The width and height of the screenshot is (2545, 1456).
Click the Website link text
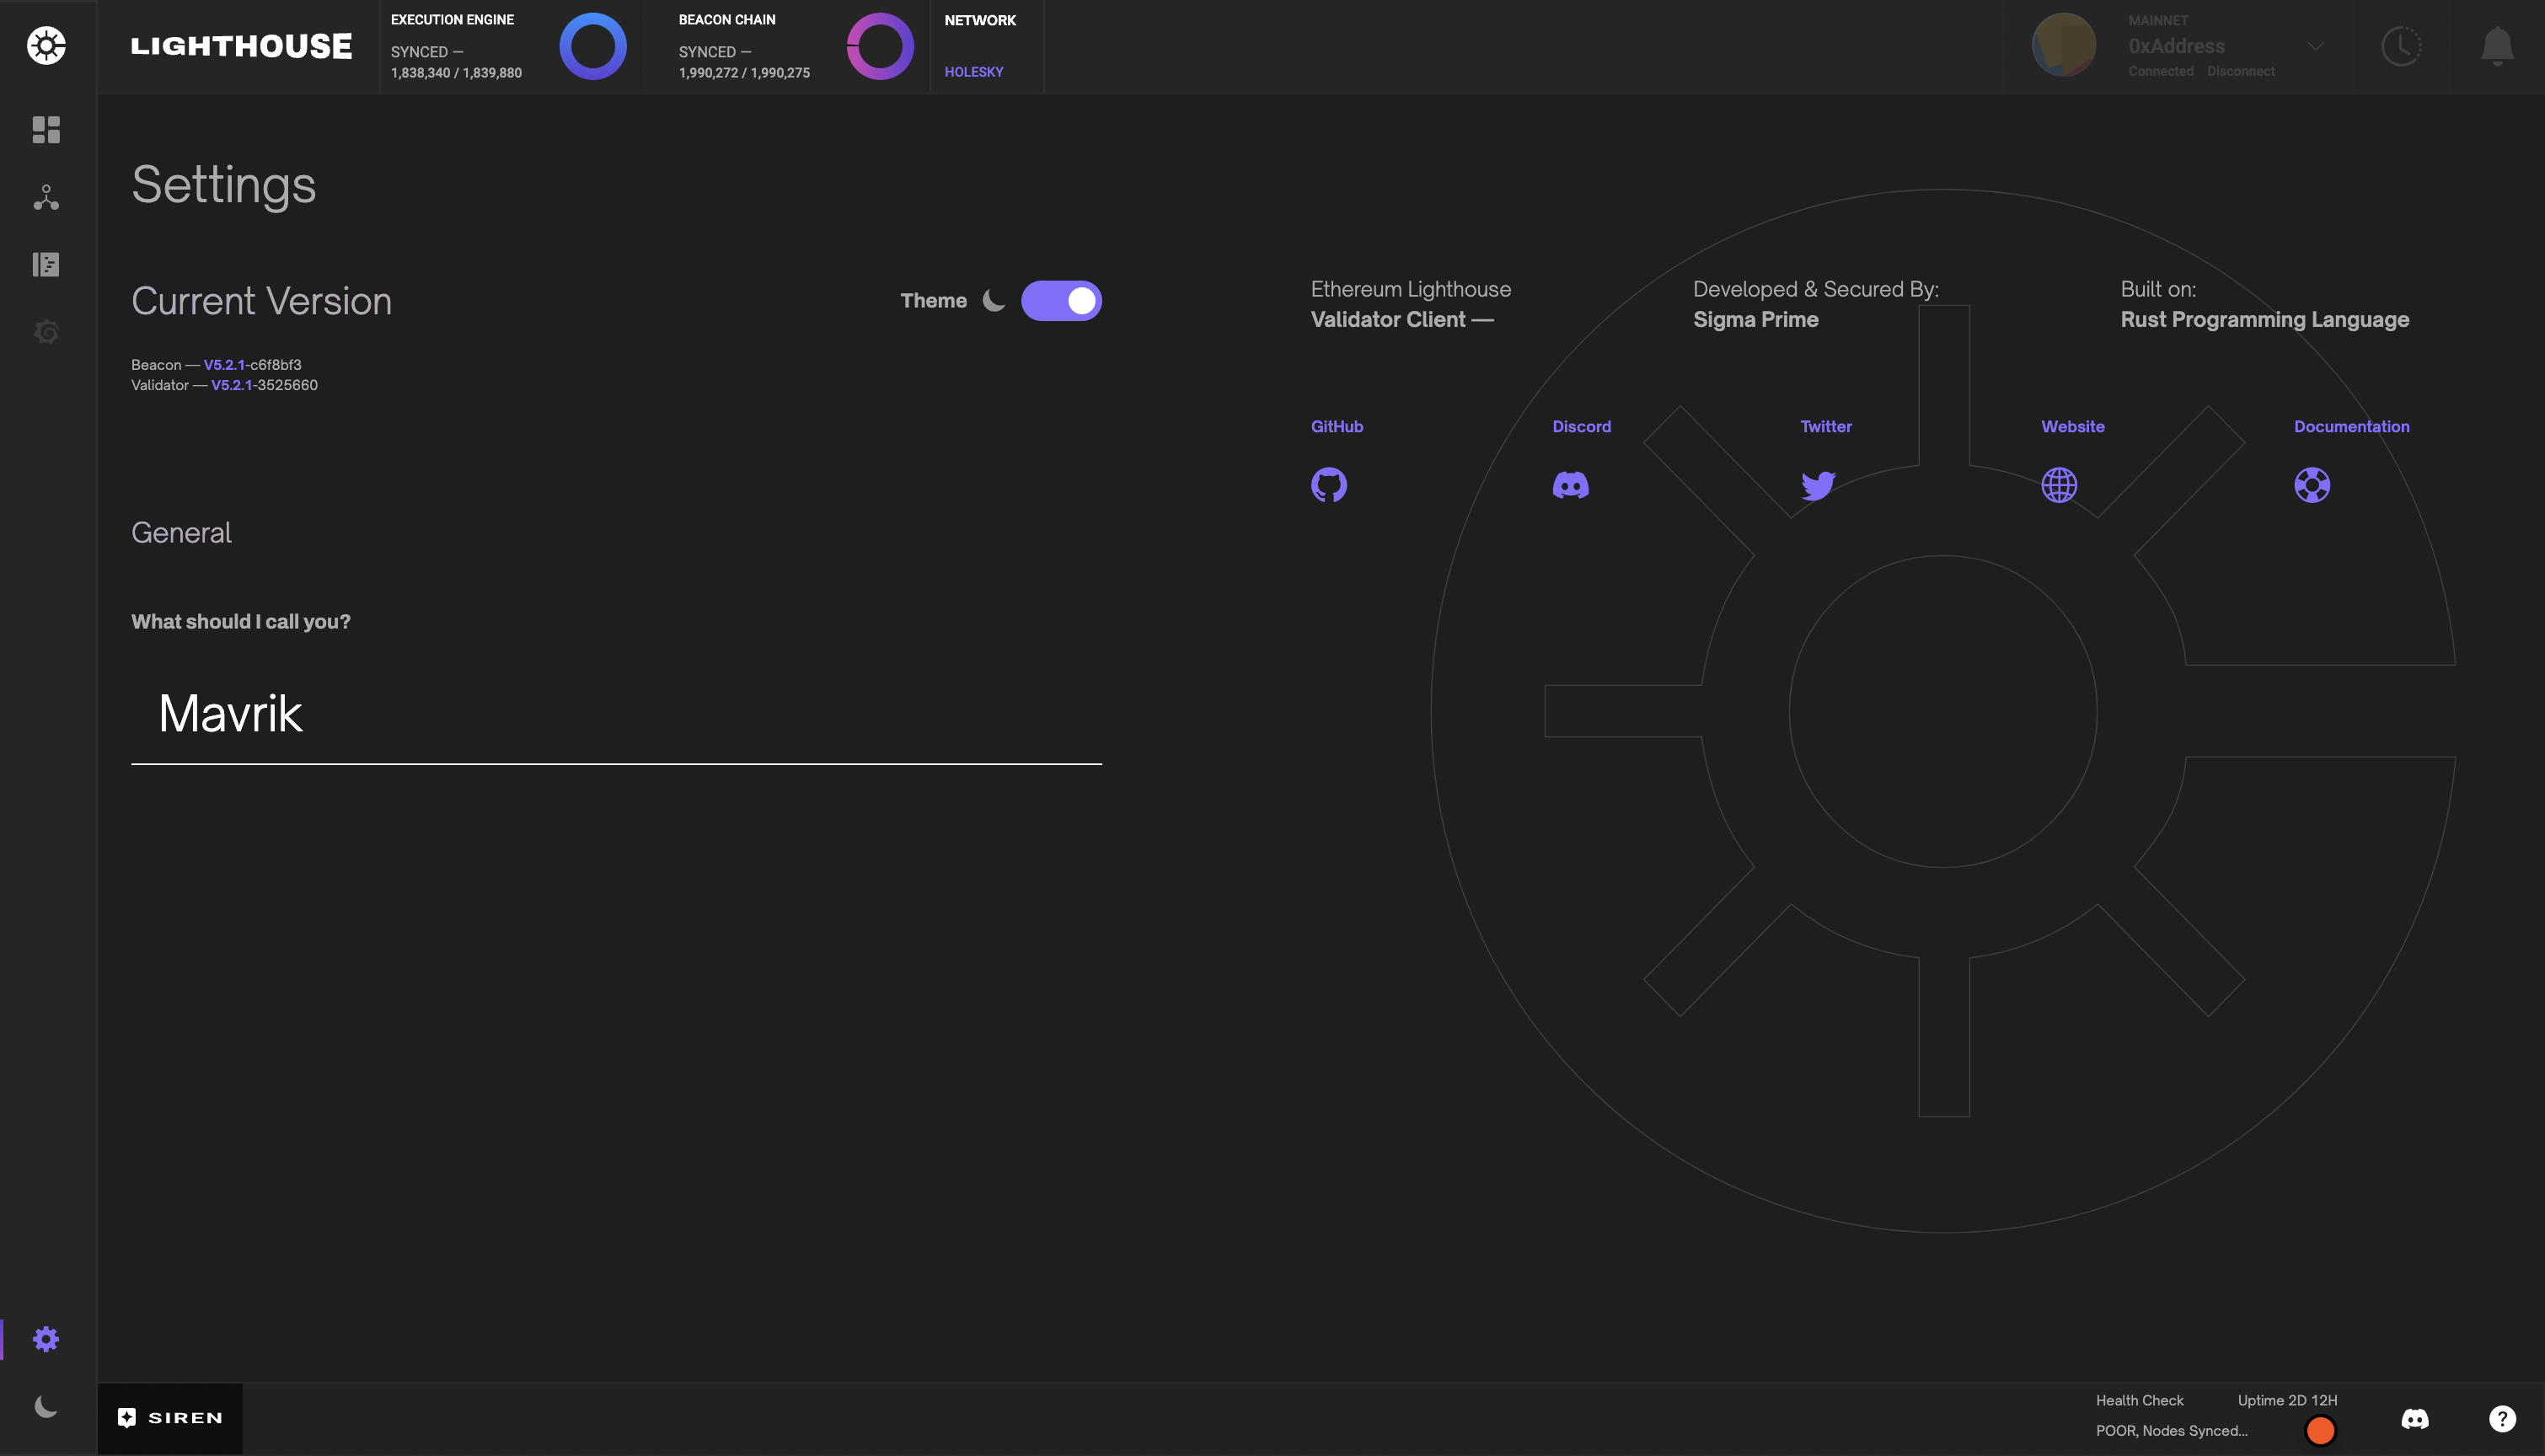coord(2072,427)
